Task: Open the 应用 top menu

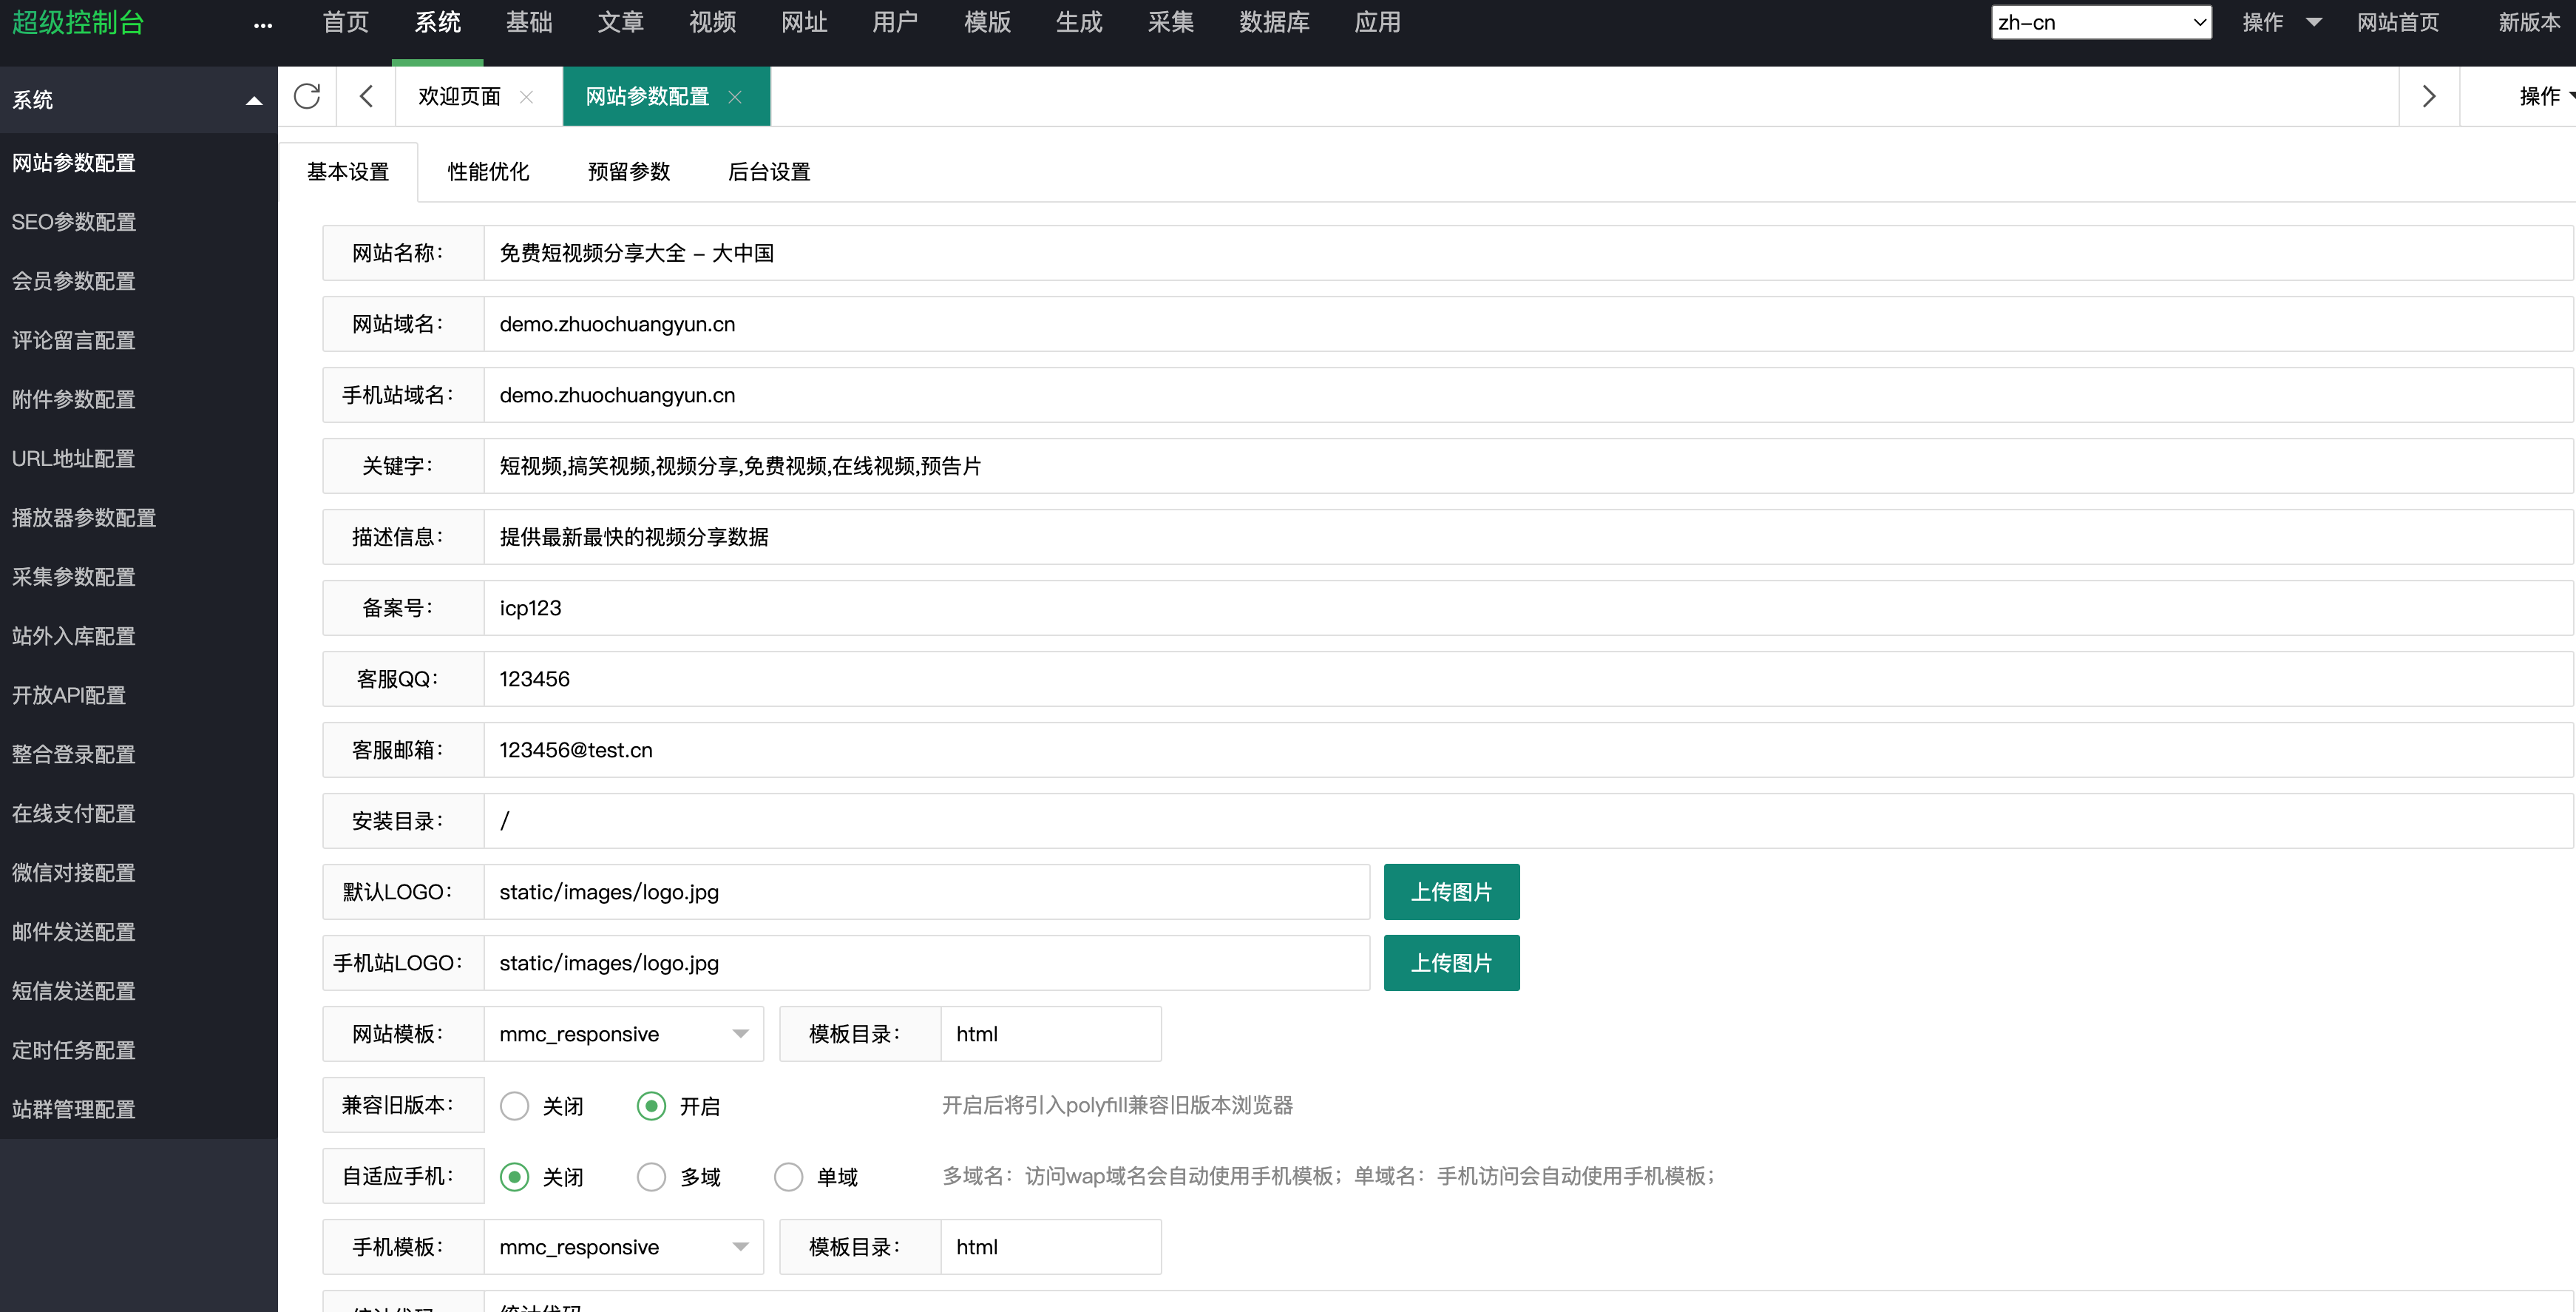Action: (1377, 22)
